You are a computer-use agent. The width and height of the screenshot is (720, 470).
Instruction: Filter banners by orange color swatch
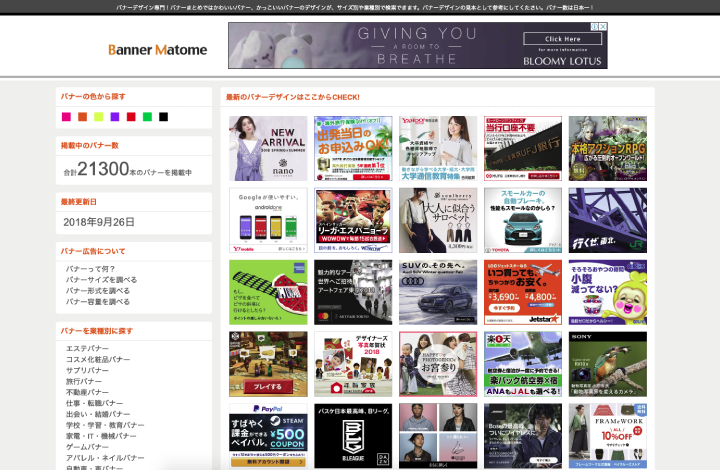pyautogui.click(x=83, y=117)
